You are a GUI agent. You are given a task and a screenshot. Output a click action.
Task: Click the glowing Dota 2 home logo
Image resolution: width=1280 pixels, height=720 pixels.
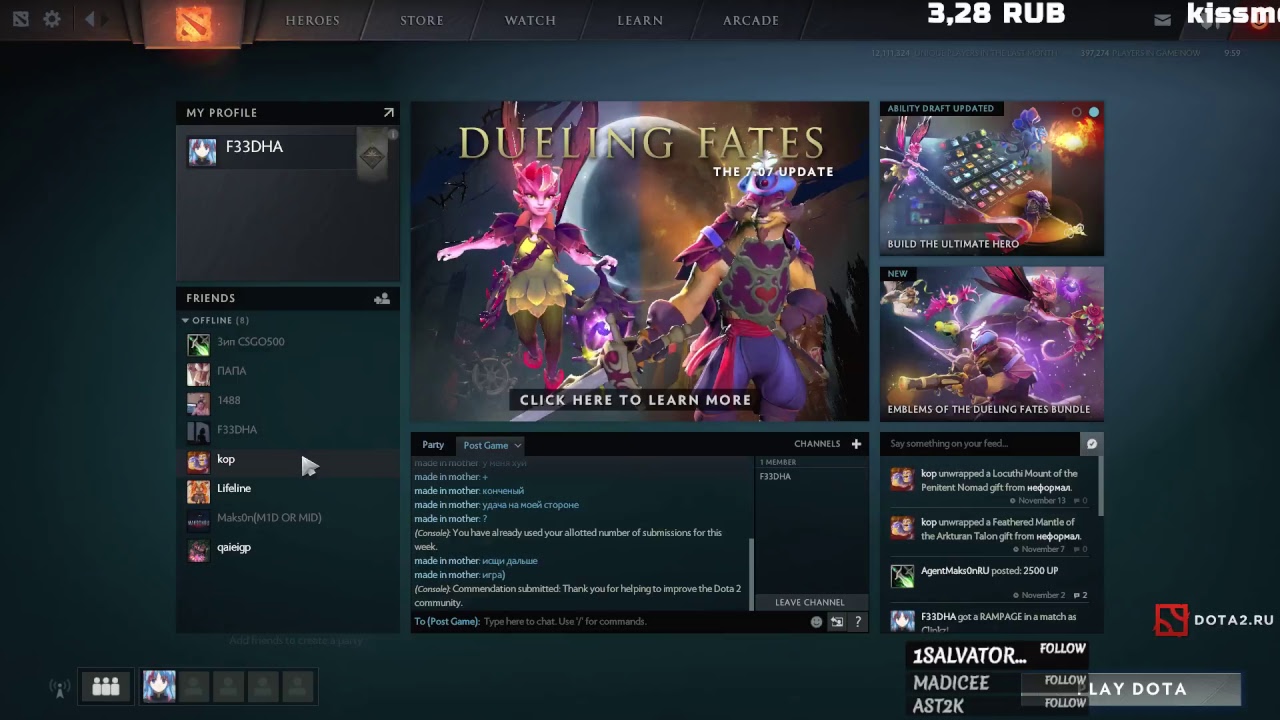tap(193, 22)
